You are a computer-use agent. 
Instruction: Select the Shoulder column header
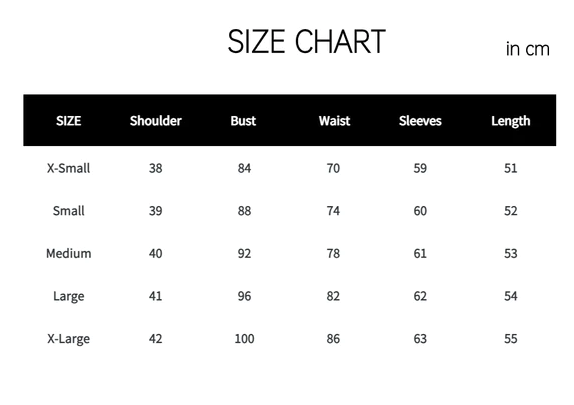click(156, 121)
